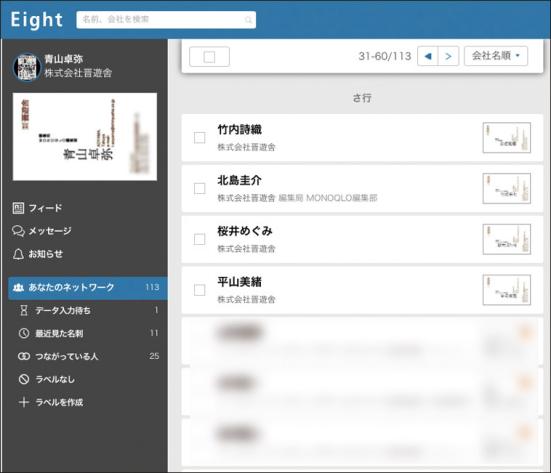Open 竹内詩織 contact entry

[x=362, y=138]
